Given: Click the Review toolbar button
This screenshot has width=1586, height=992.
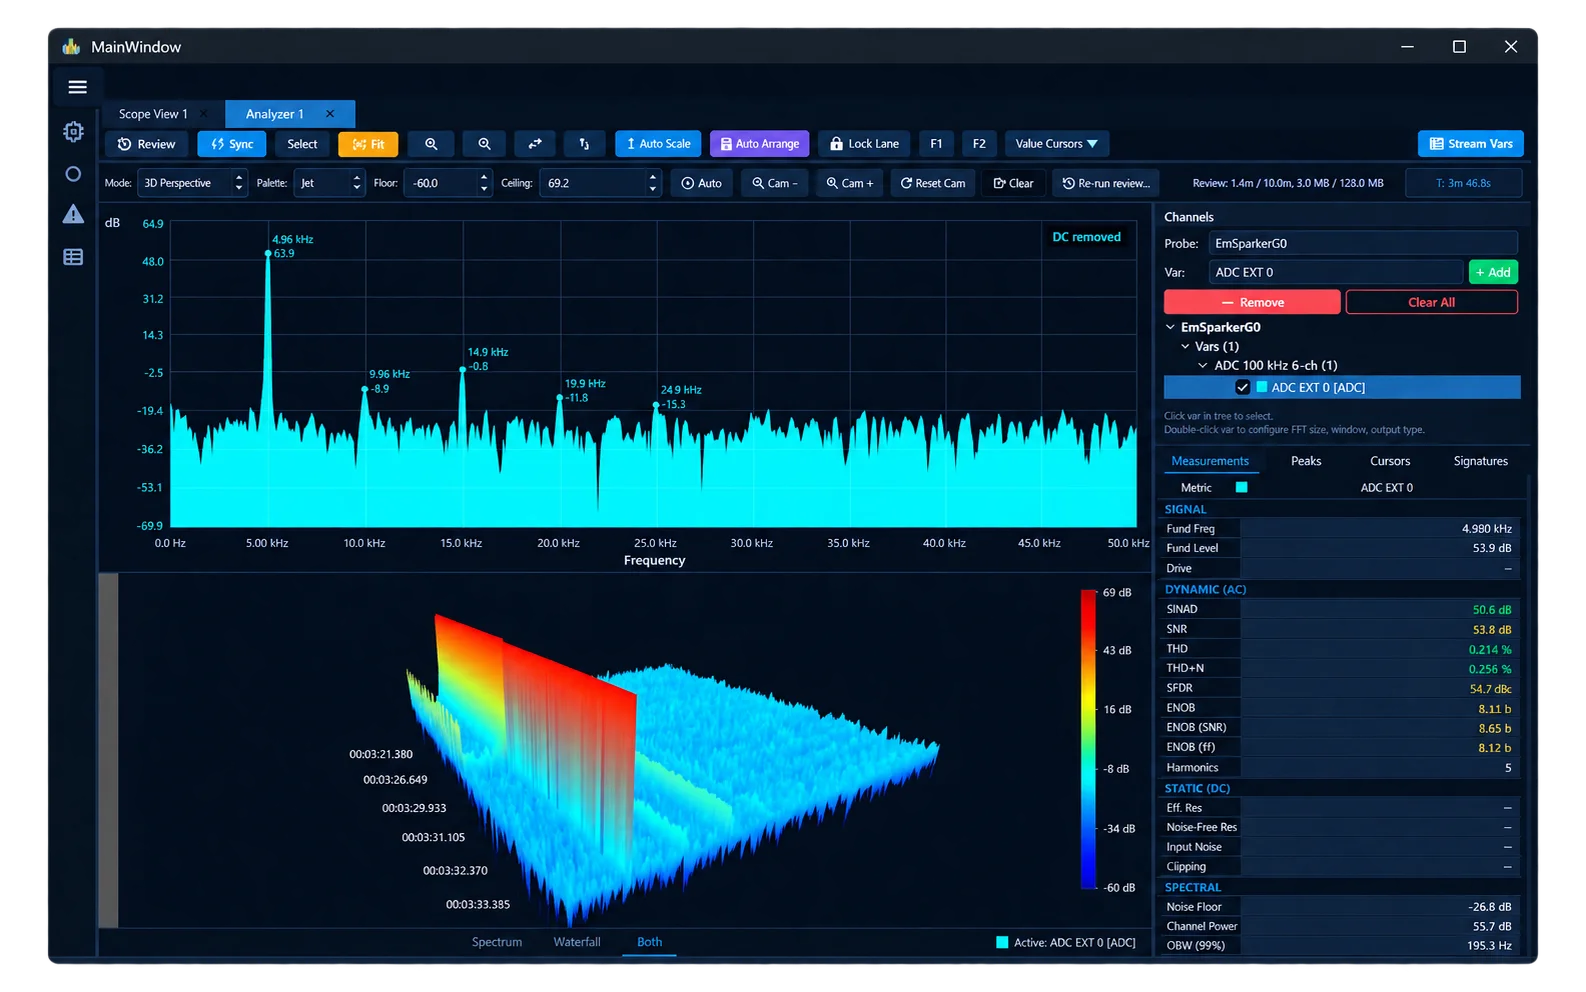Looking at the screenshot, I should coord(147,144).
